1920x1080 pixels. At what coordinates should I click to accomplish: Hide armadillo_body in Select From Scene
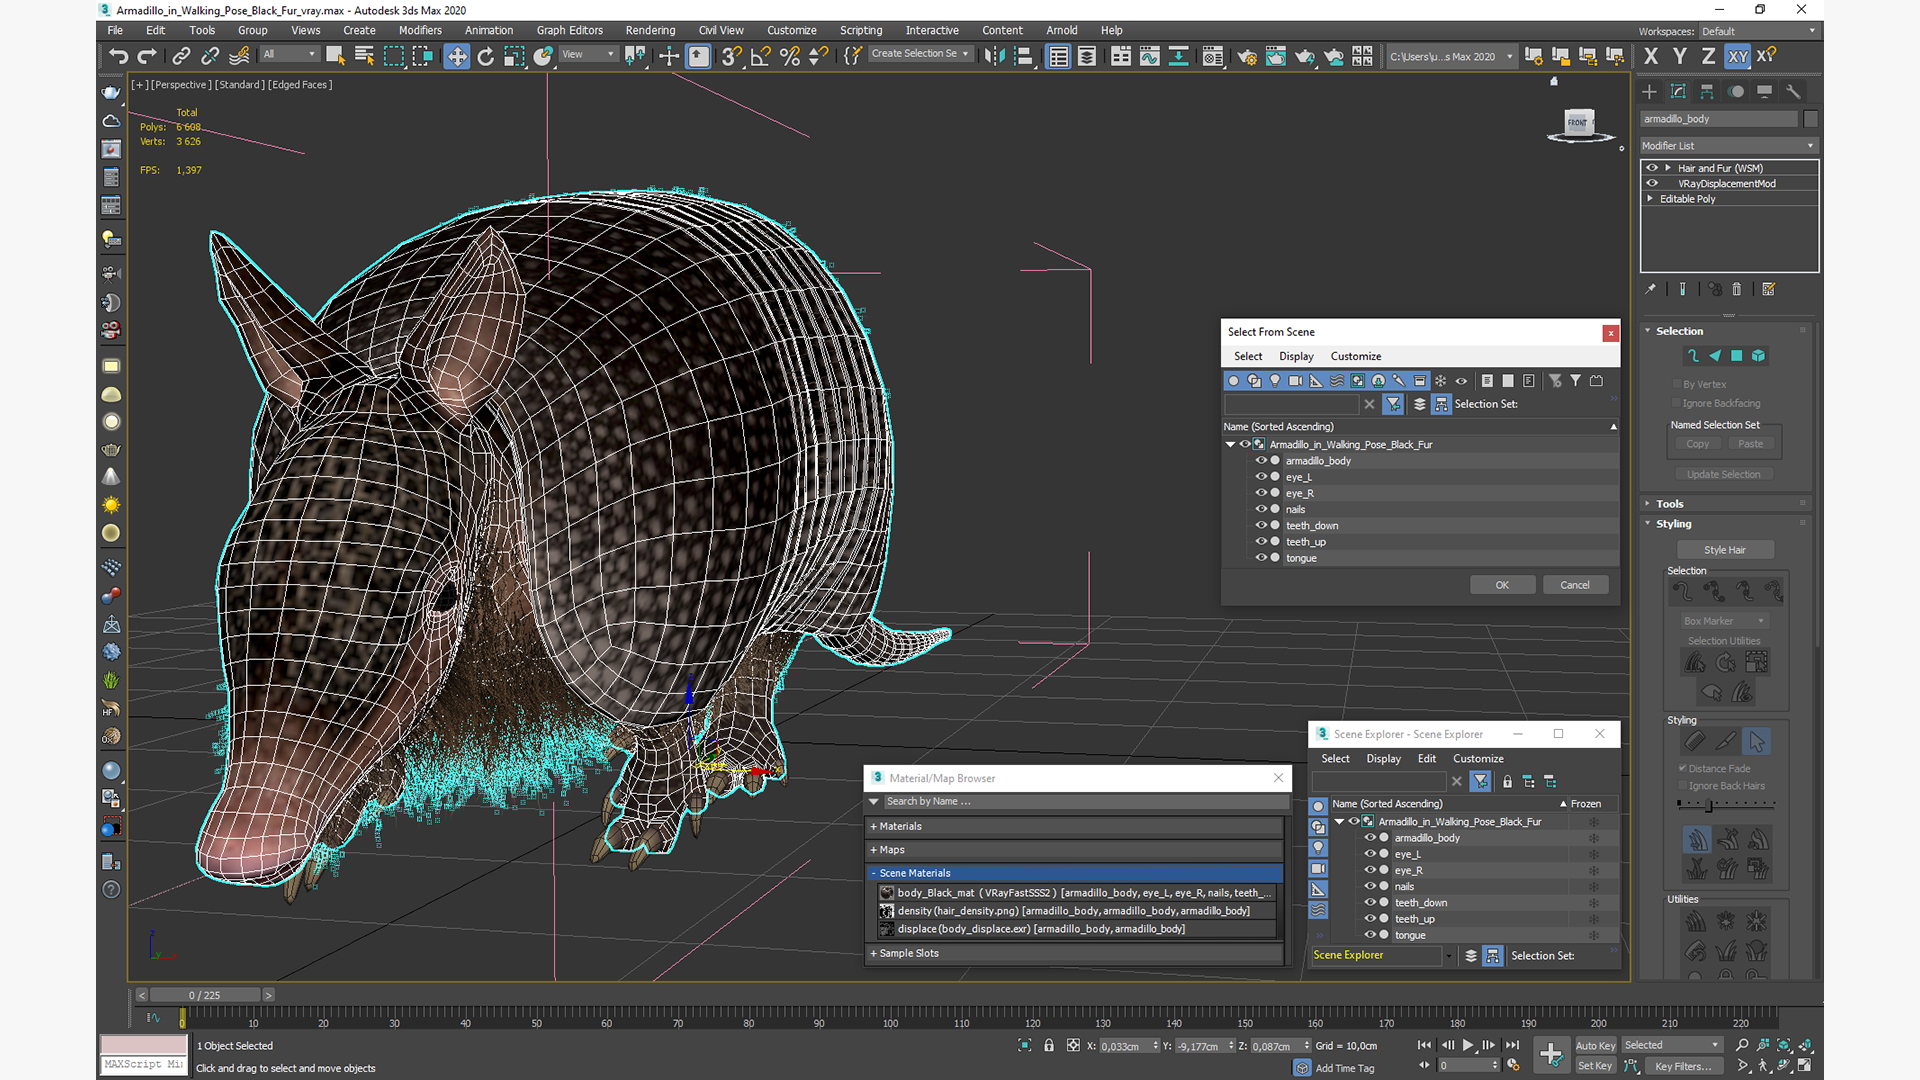(1261, 461)
